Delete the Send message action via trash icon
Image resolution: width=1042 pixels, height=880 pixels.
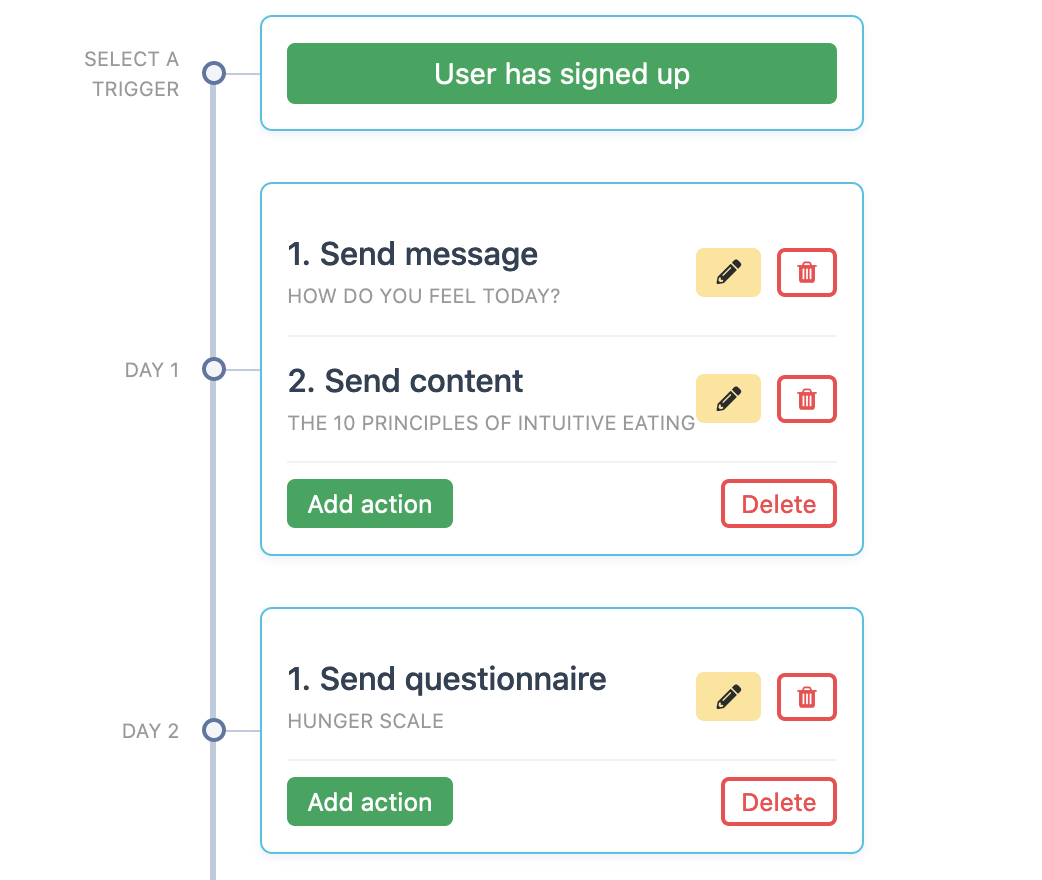click(806, 273)
